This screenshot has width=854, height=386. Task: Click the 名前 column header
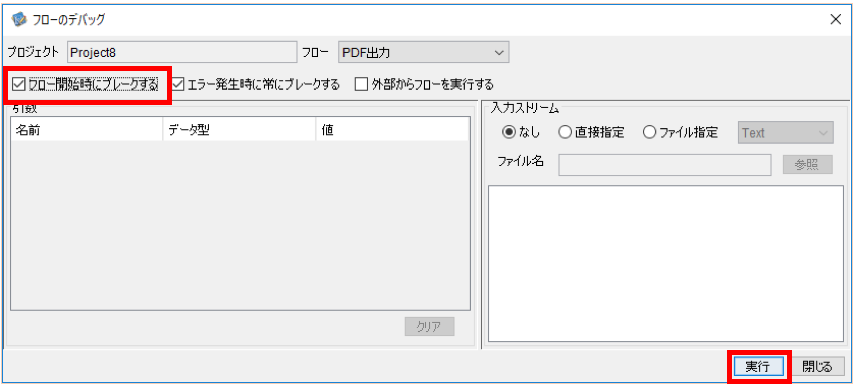87,130
